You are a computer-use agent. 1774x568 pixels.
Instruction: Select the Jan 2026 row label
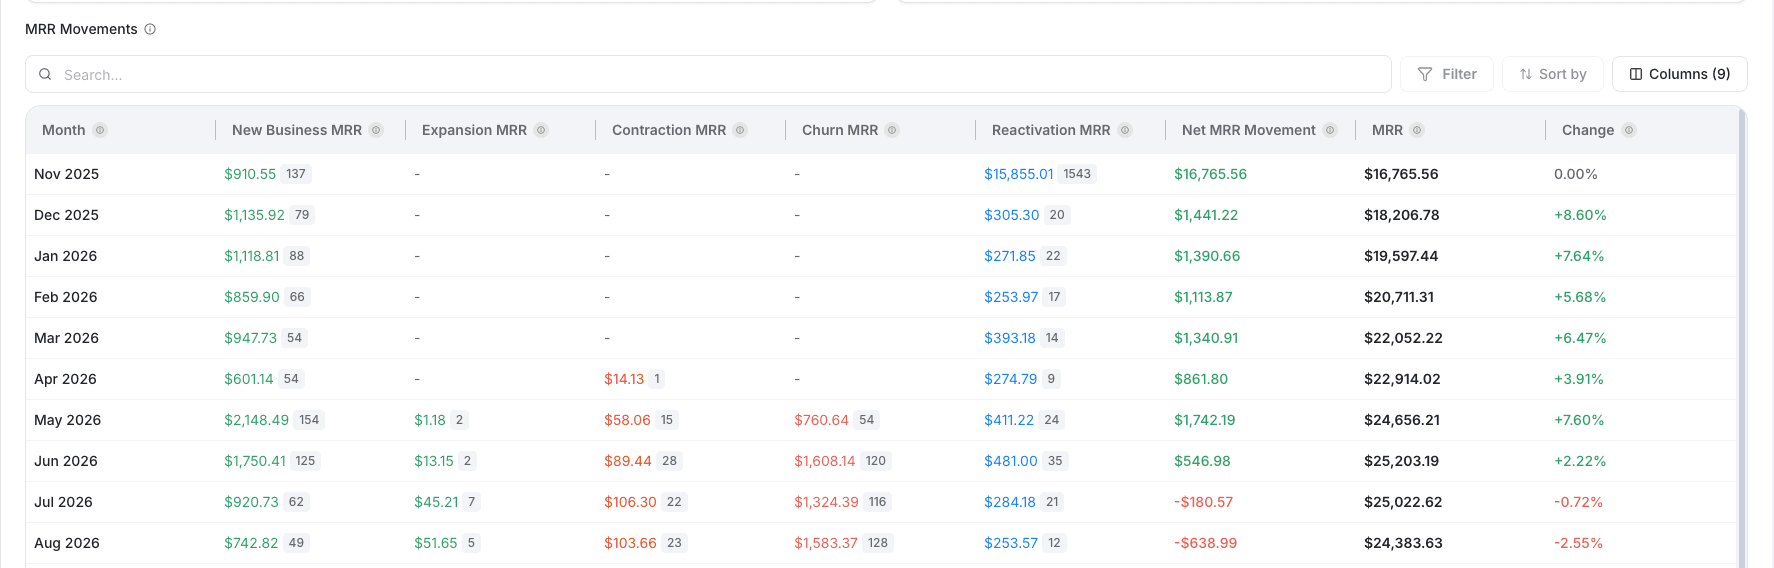coord(65,256)
